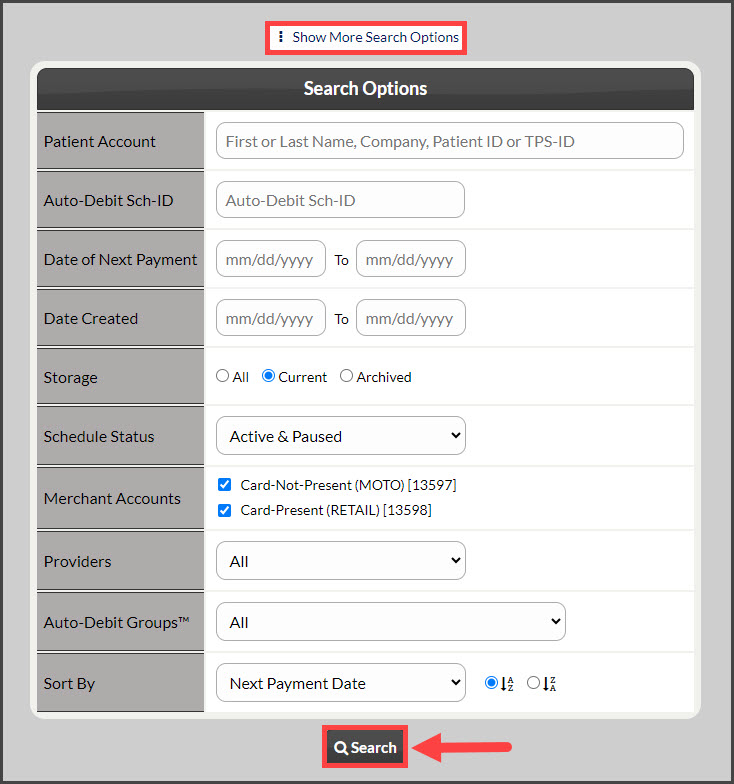Image resolution: width=734 pixels, height=784 pixels.
Task: Click the Patient Account label
Action: (100, 142)
